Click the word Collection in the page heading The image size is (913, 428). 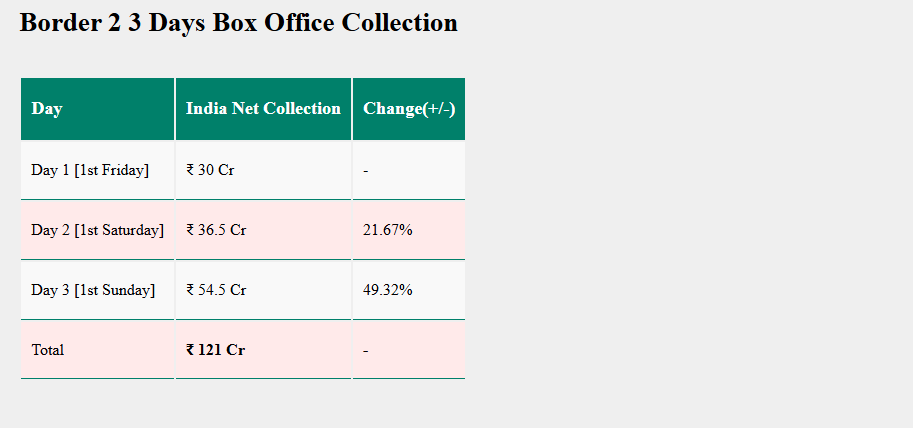[400, 23]
